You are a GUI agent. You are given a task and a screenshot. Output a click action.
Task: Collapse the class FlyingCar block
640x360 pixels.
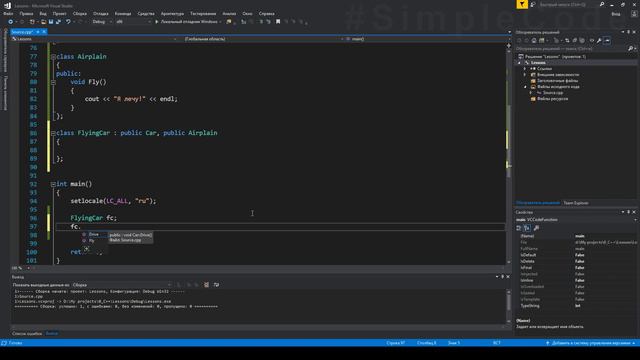pyautogui.click(x=53, y=133)
